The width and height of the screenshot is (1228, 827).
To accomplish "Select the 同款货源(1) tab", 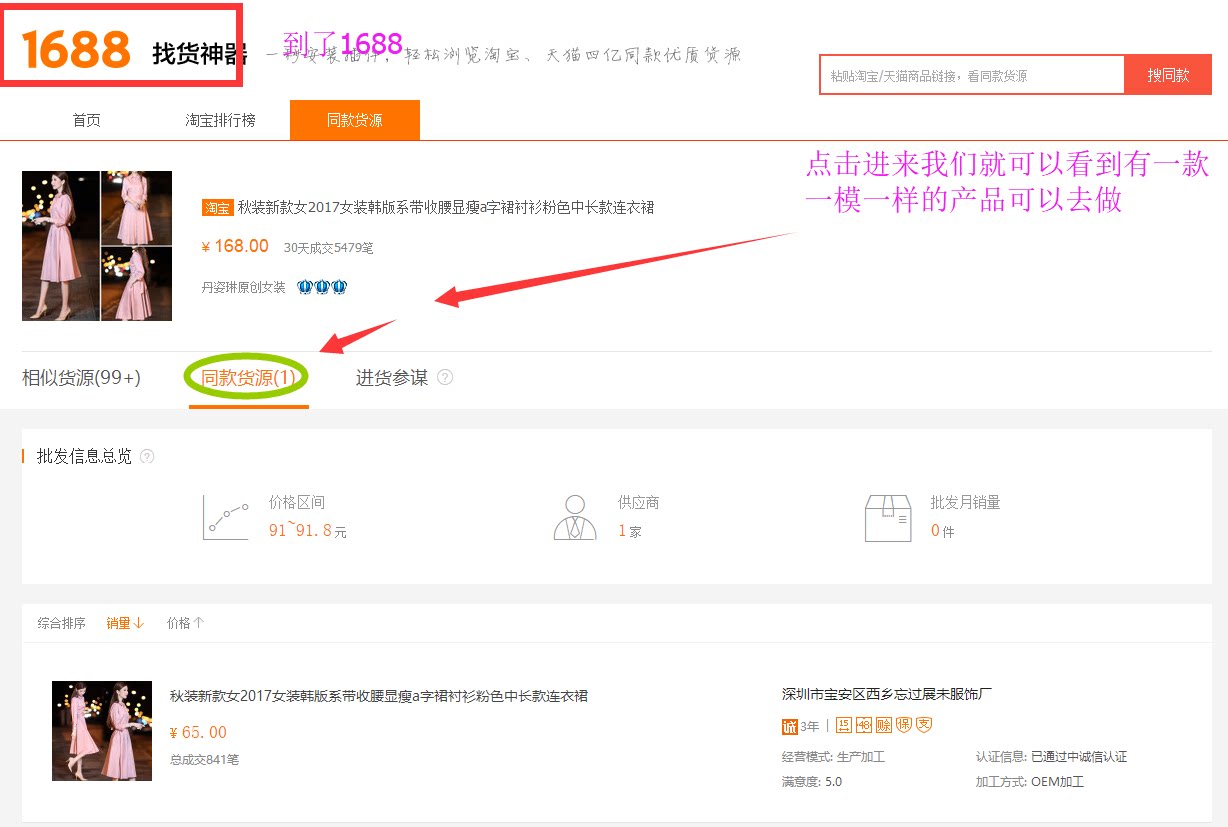I will click(249, 378).
